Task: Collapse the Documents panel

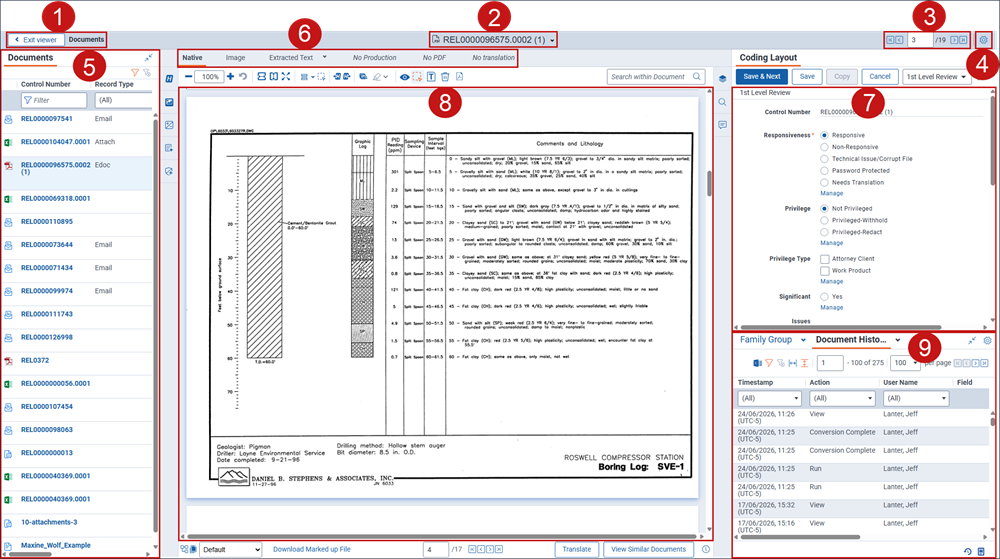Action: click(149, 57)
